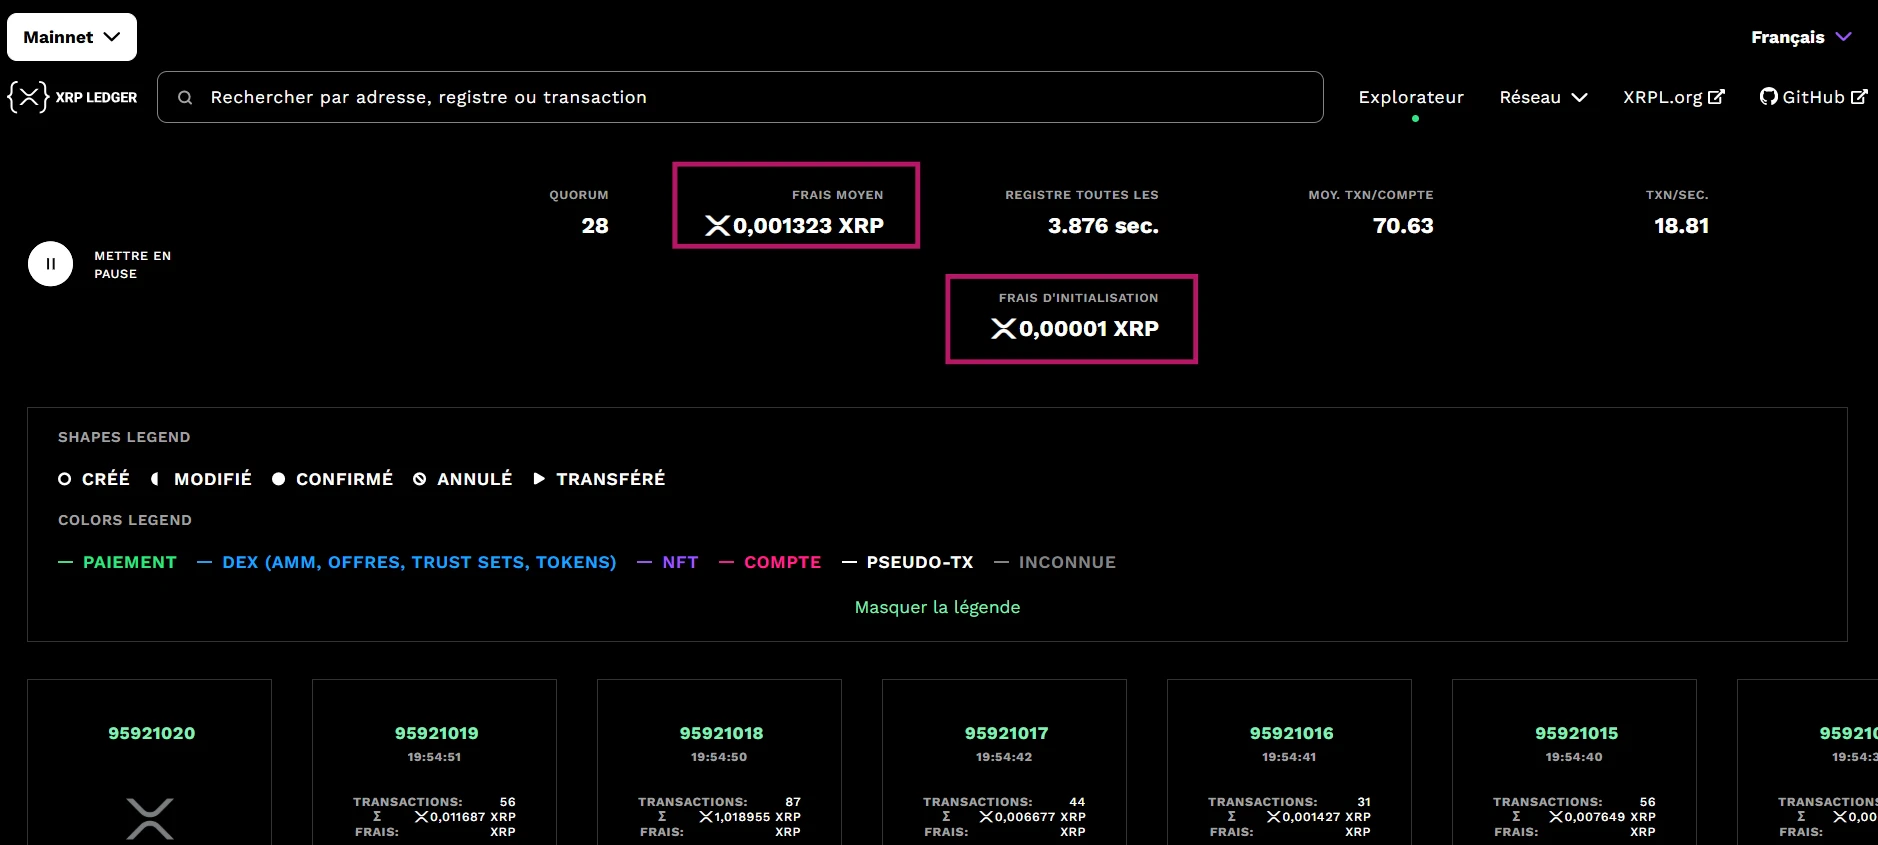Click the XRP icon beside 0,007649 in ledger 95921015
This screenshot has height=845, width=1878.
point(1556,817)
